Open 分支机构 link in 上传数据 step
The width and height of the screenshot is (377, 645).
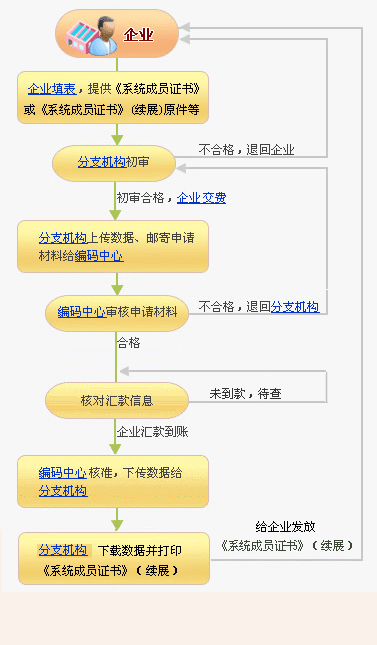(x=63, y=238)
